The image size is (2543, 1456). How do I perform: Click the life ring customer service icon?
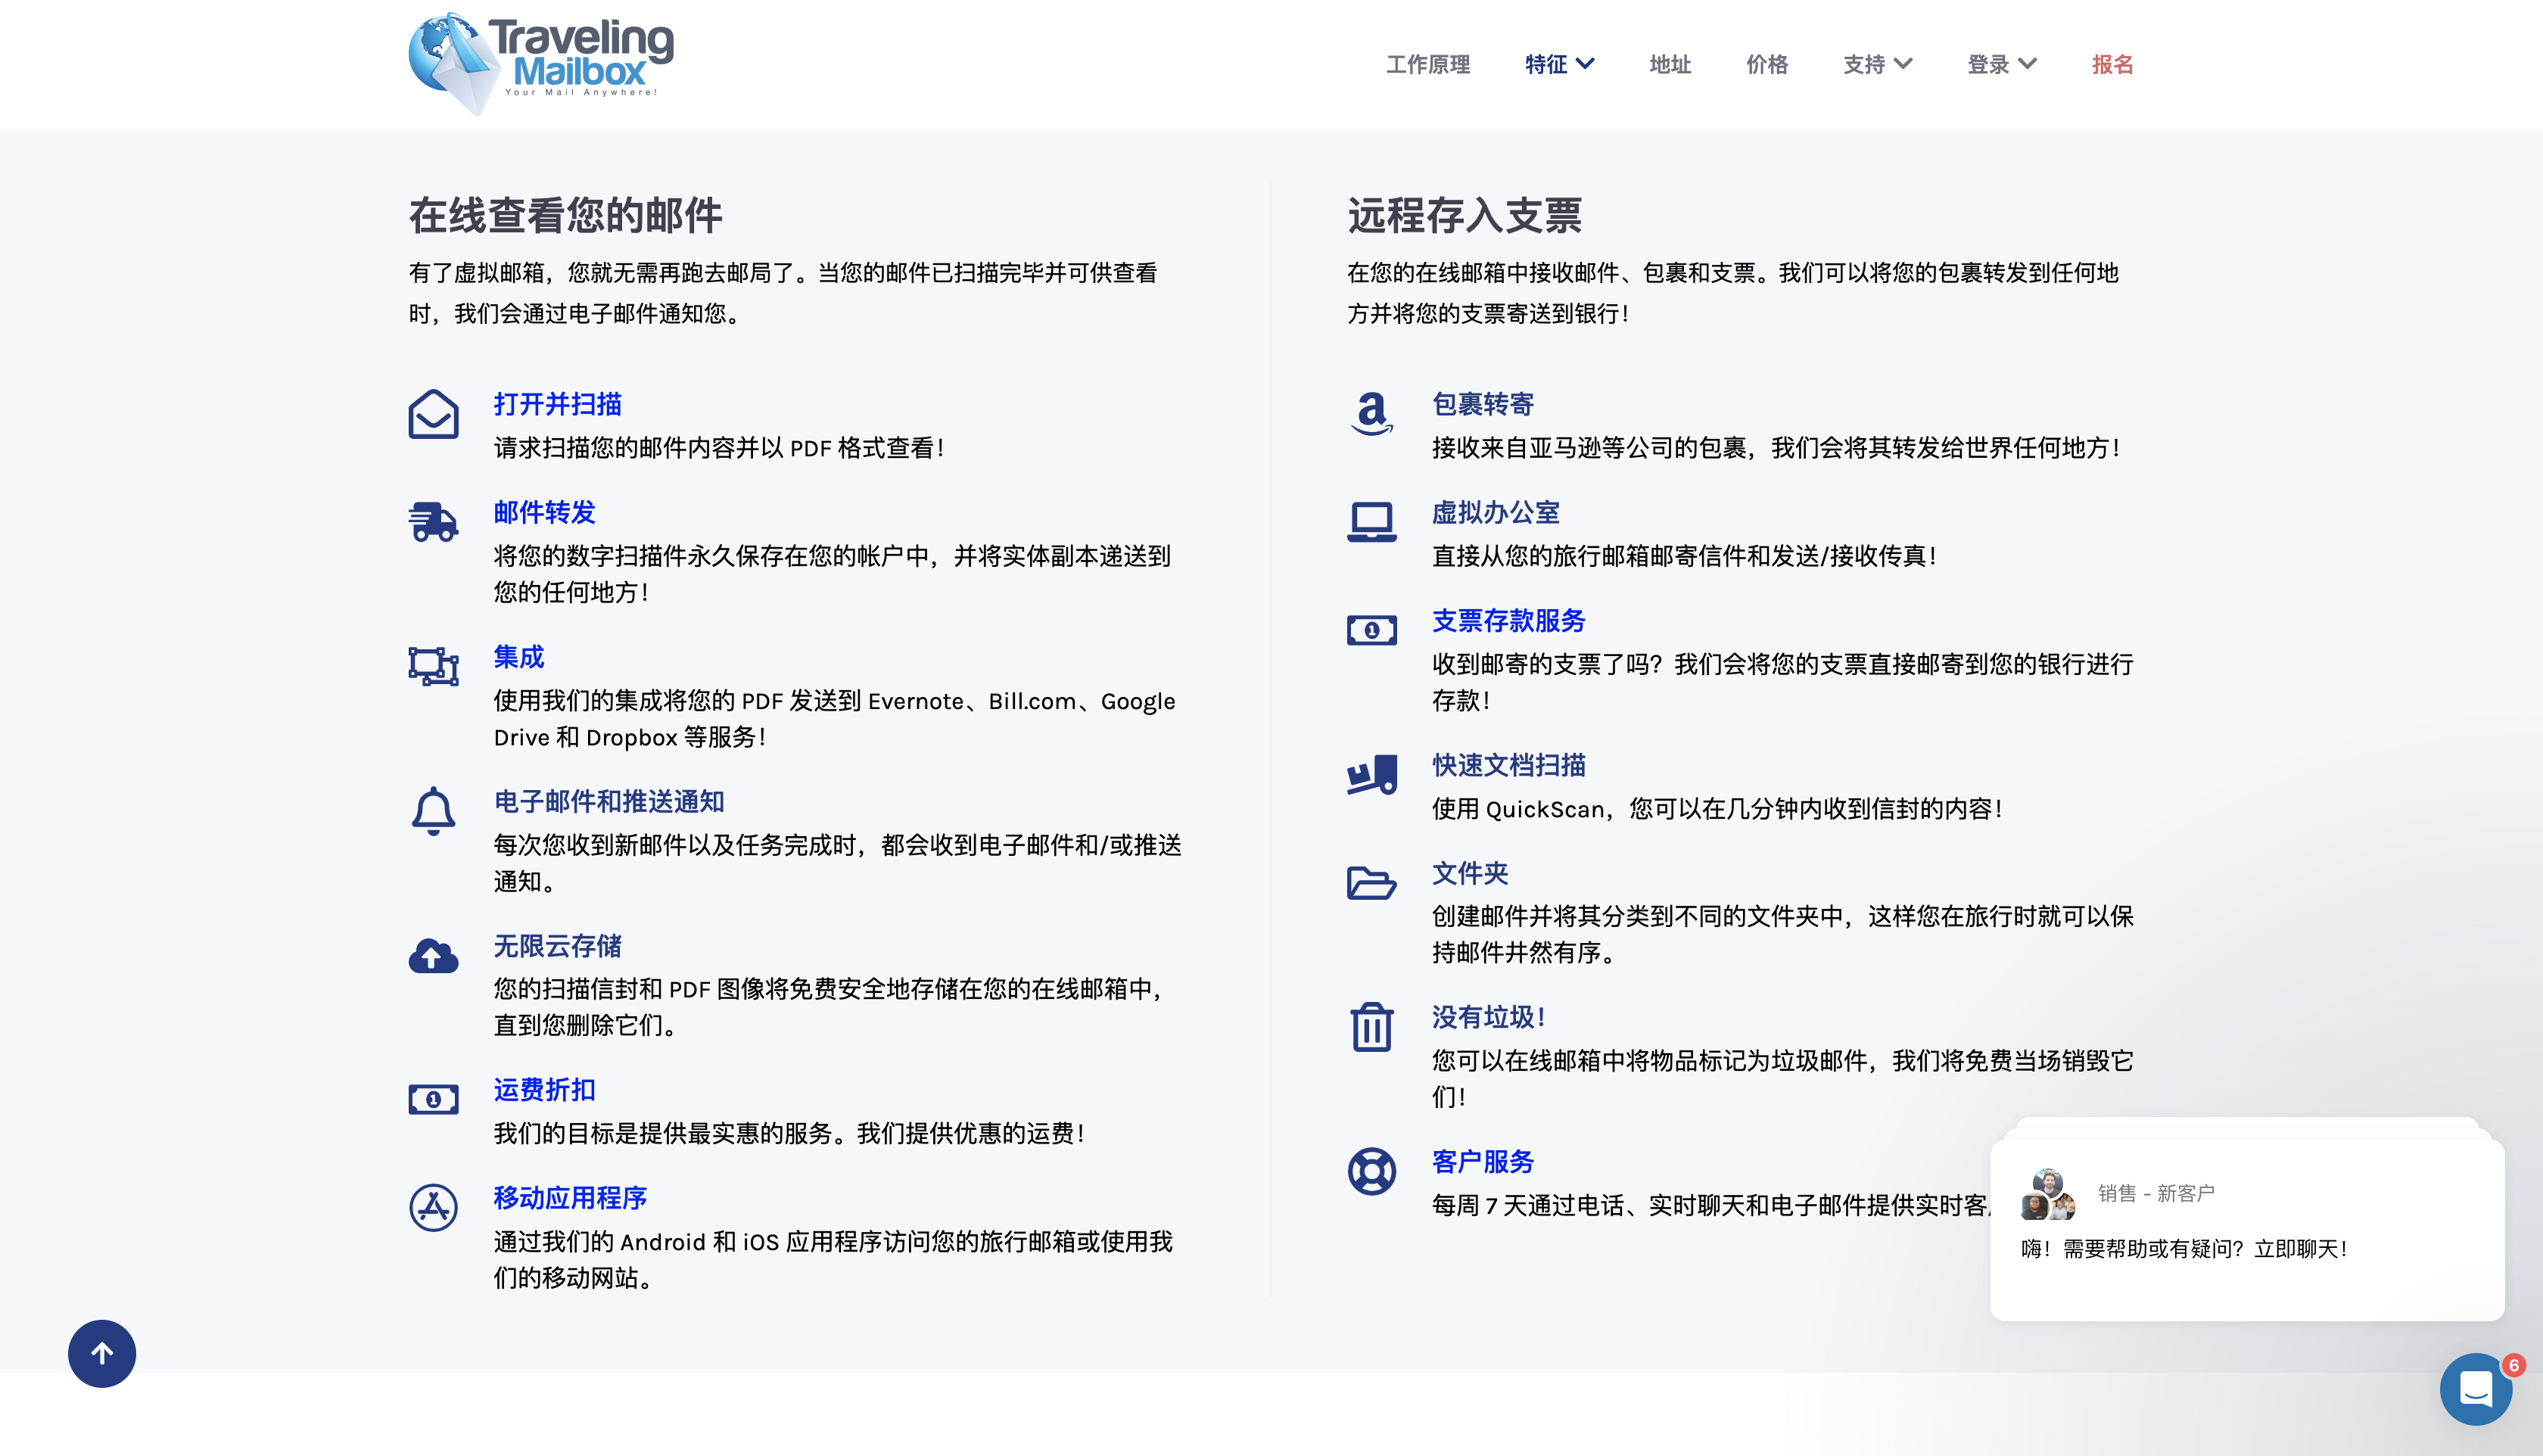coord(1371,1171)
